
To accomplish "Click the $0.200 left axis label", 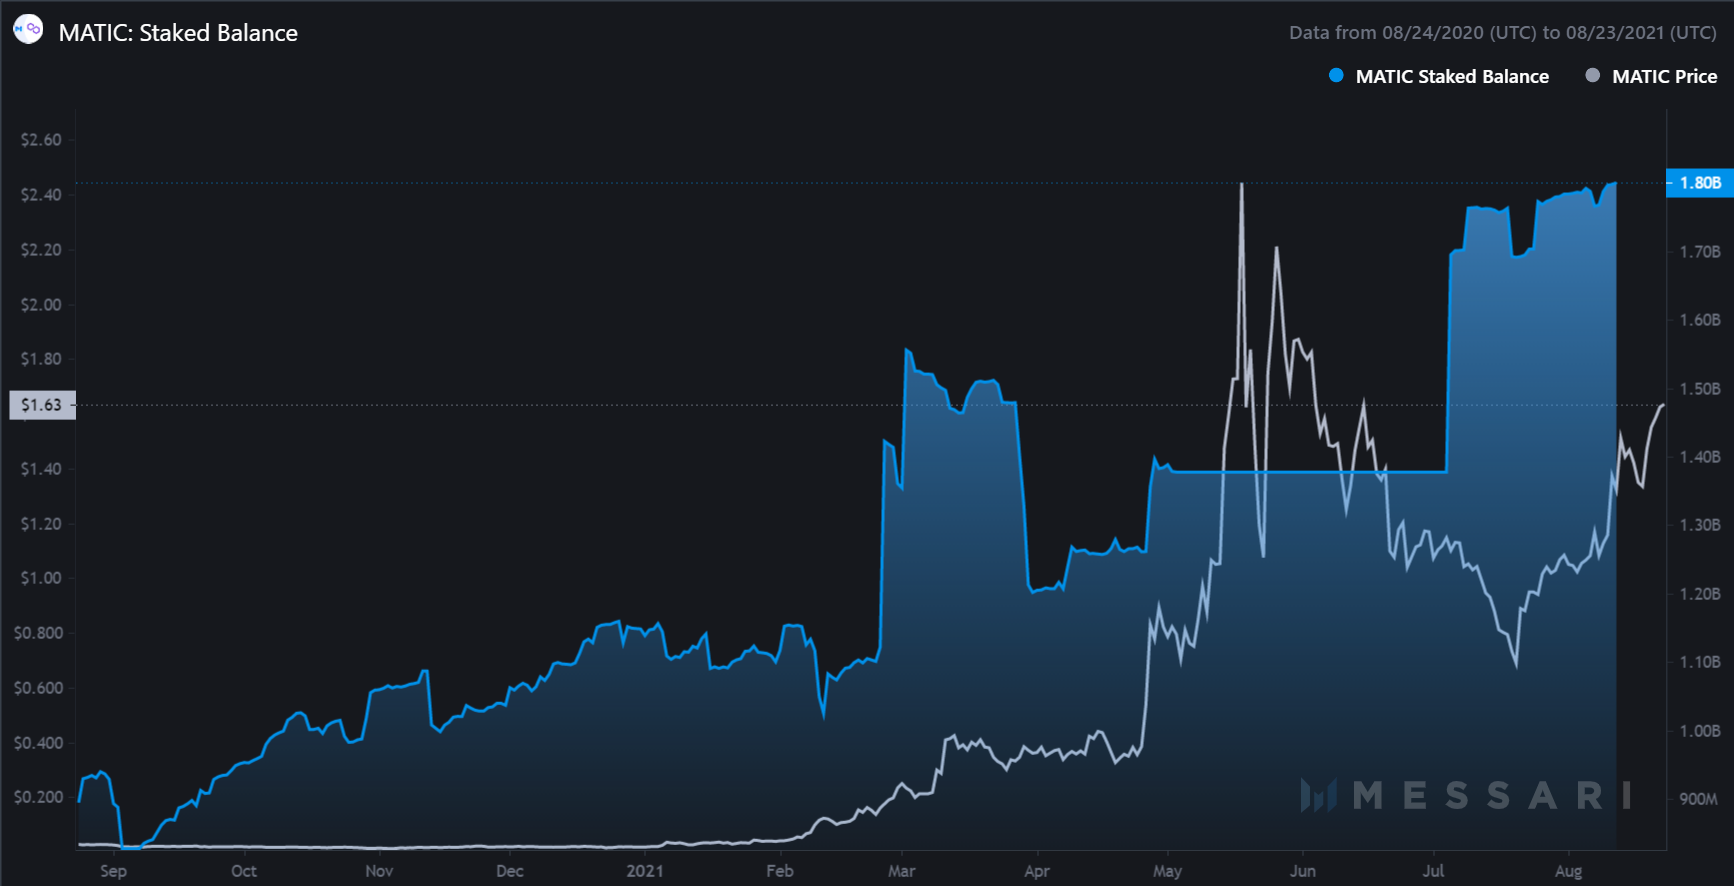I will 38,797.
